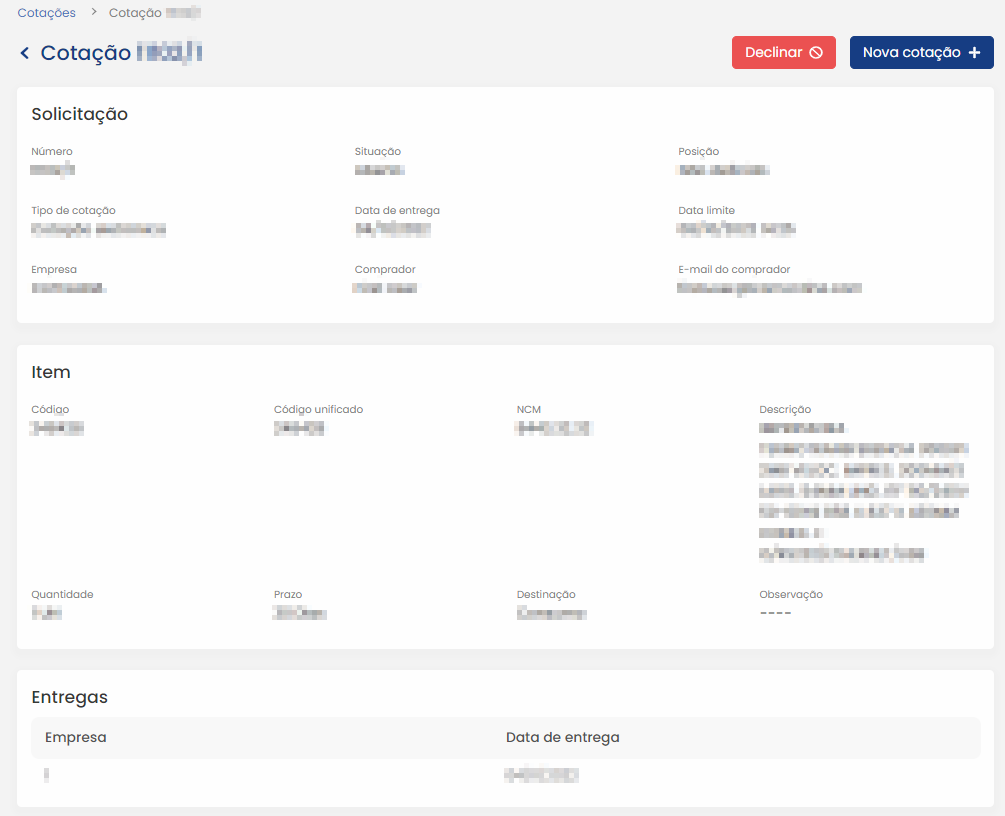Click the blurred E-mail do comprador value
The width and height of the screenshot is (1005, 816).
point(769,288)
